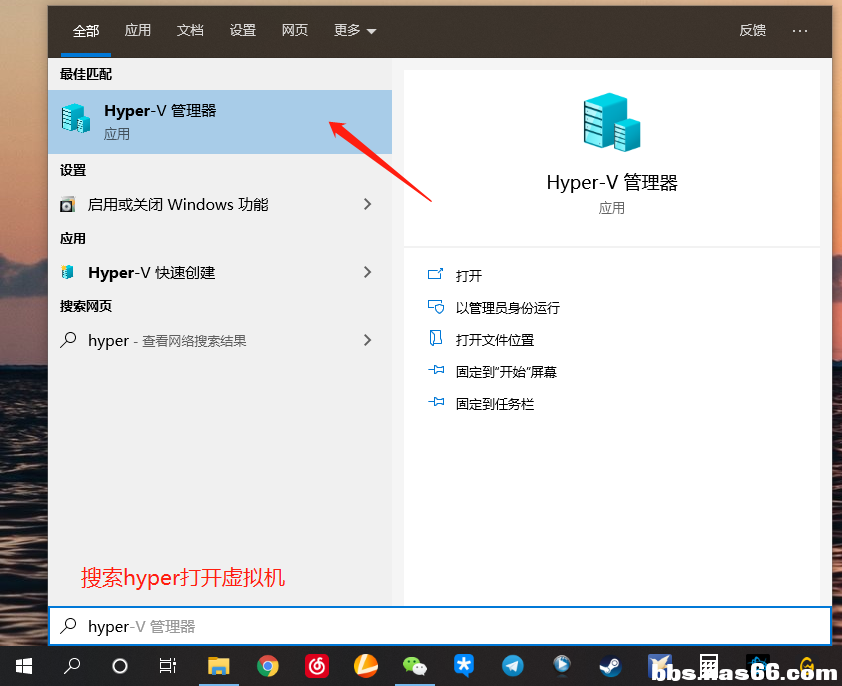Click 固定到任务栏 to pin to taskbar
This screenshot has width=842, height=686.
coord(508,403)
